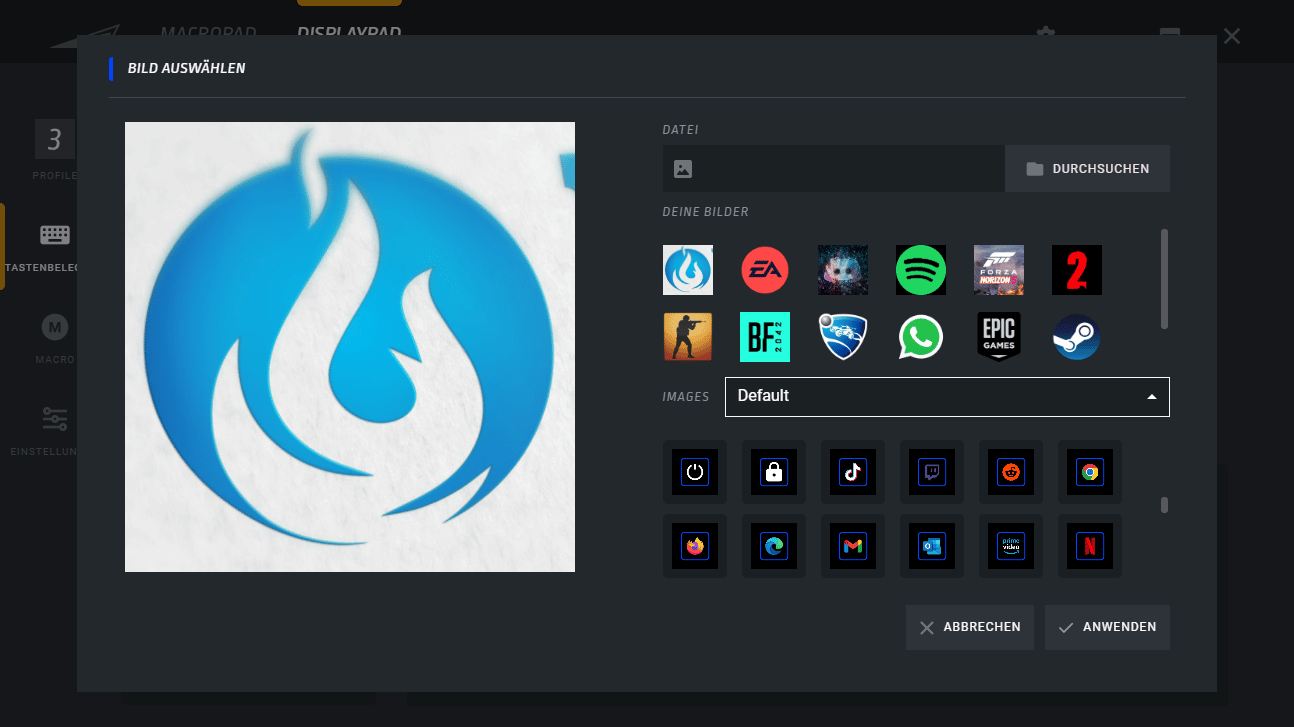Click the Deine Bilder scrollbar

coord(1164,278)
